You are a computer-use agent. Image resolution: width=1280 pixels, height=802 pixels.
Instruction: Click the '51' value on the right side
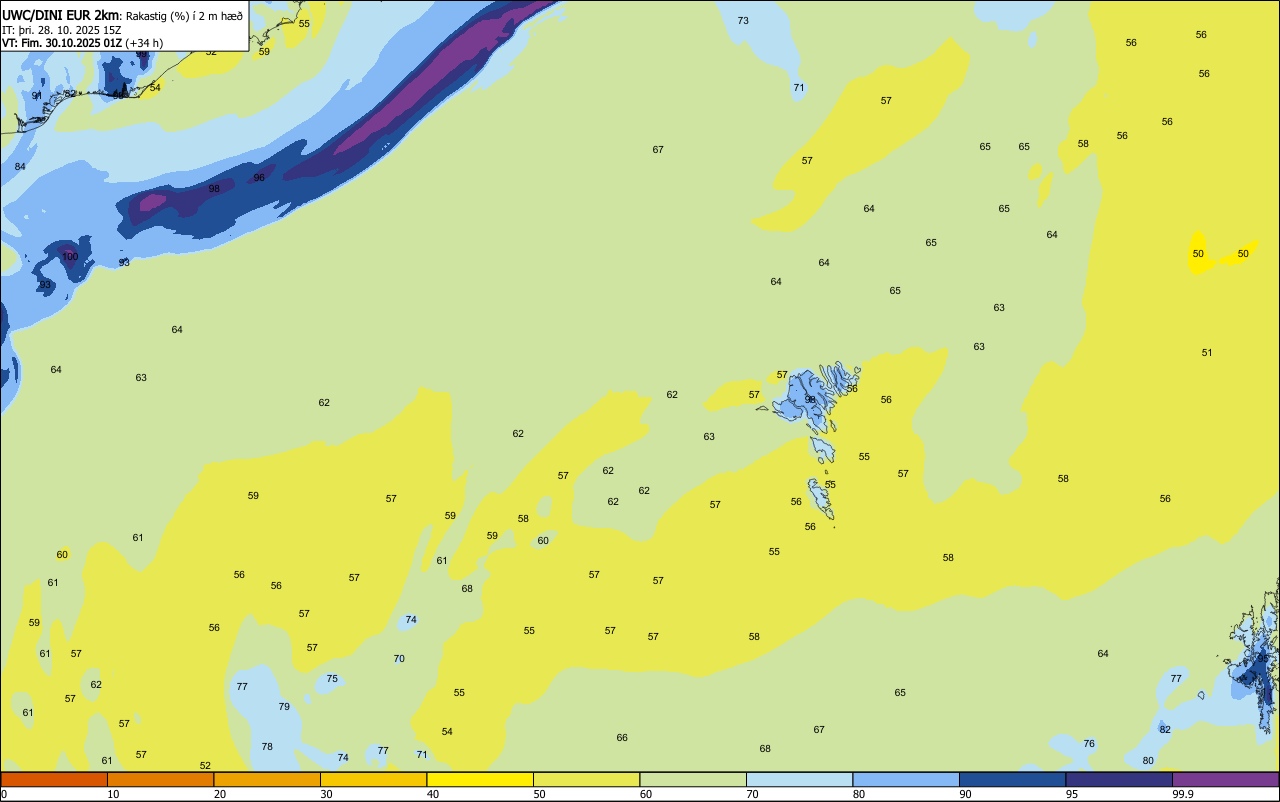(1207, 353)
